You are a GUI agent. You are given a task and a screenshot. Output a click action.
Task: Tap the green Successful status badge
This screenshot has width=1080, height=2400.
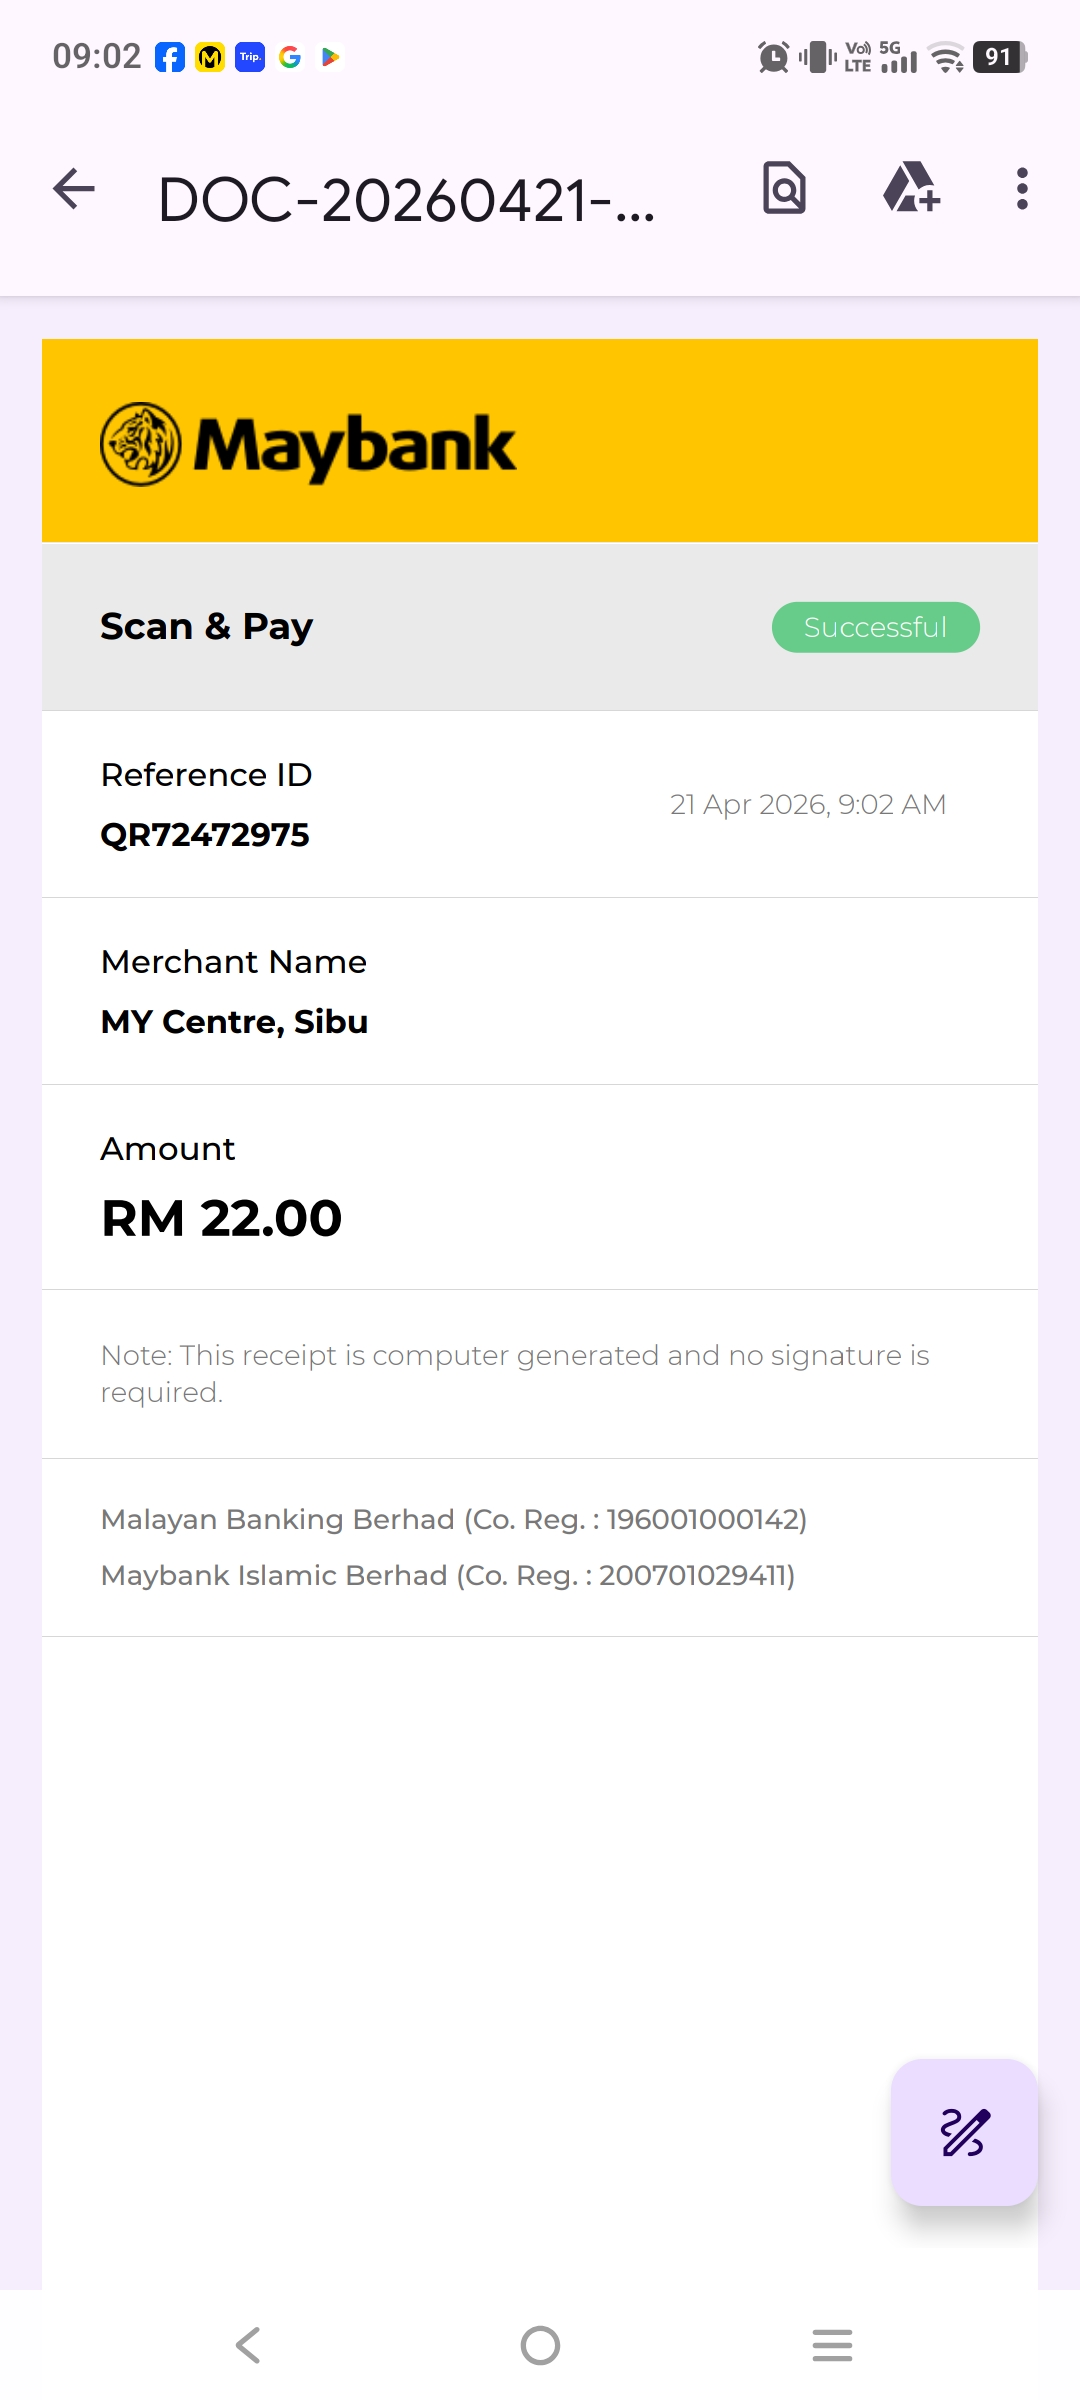pos(875,627)
